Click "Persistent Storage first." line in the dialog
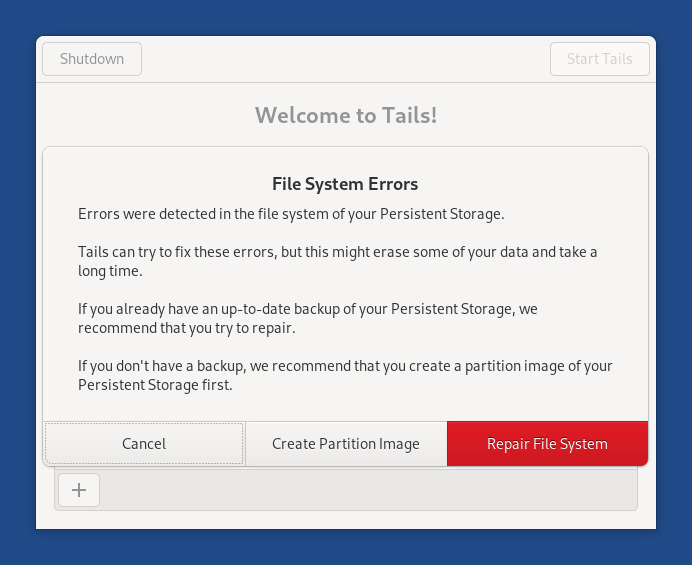This screenshot has height=565, width=692. click(155, 385)
